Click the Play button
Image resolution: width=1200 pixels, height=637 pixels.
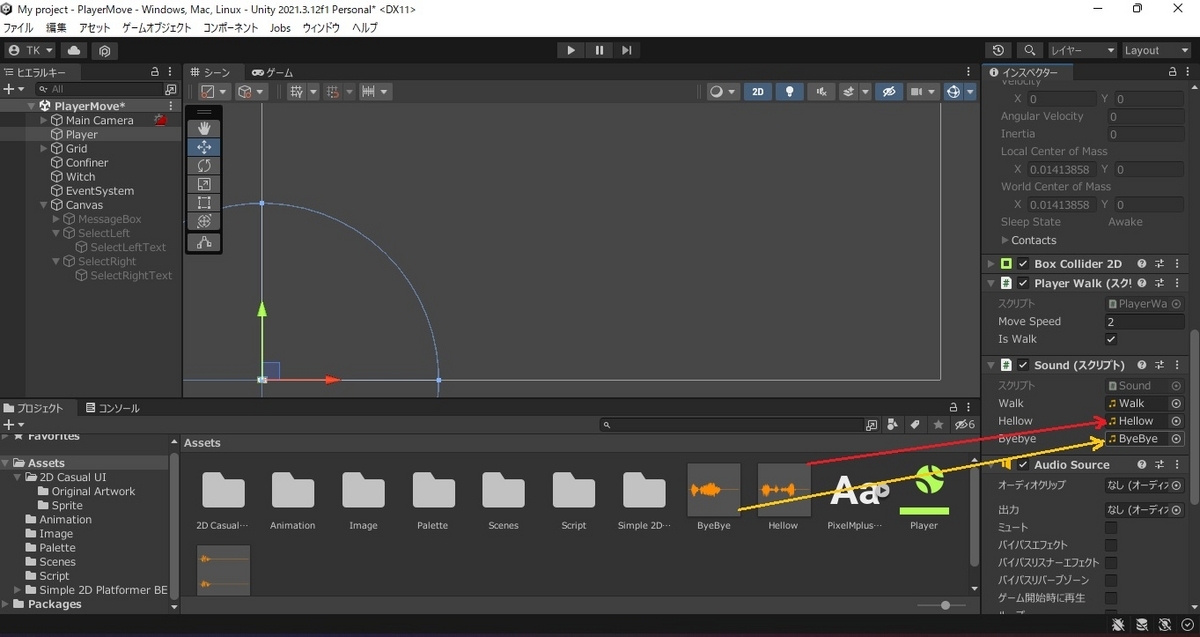tap(571, 50)
